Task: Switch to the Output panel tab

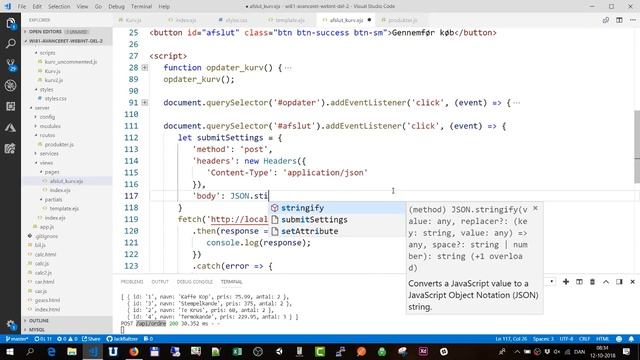Action: click(x=160, y=282)
